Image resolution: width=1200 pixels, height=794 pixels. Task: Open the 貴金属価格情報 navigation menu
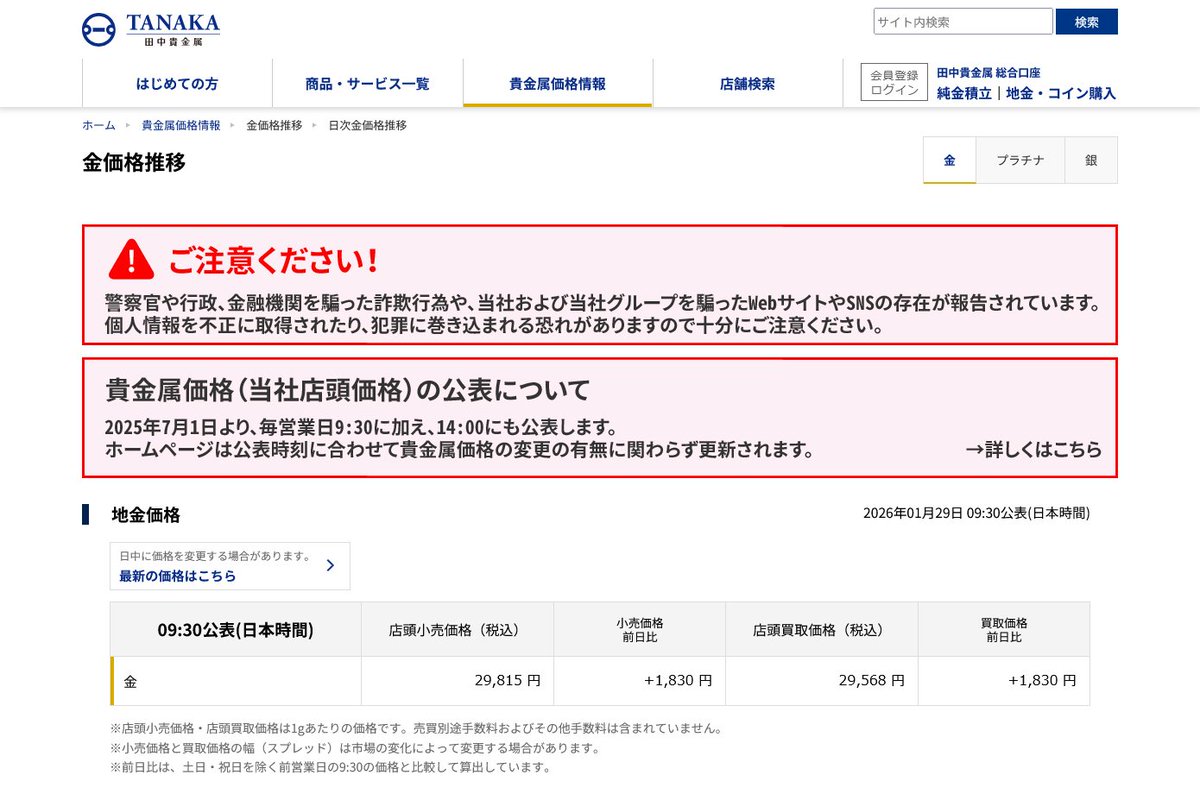pyautogui.click(x=557, y=84)
